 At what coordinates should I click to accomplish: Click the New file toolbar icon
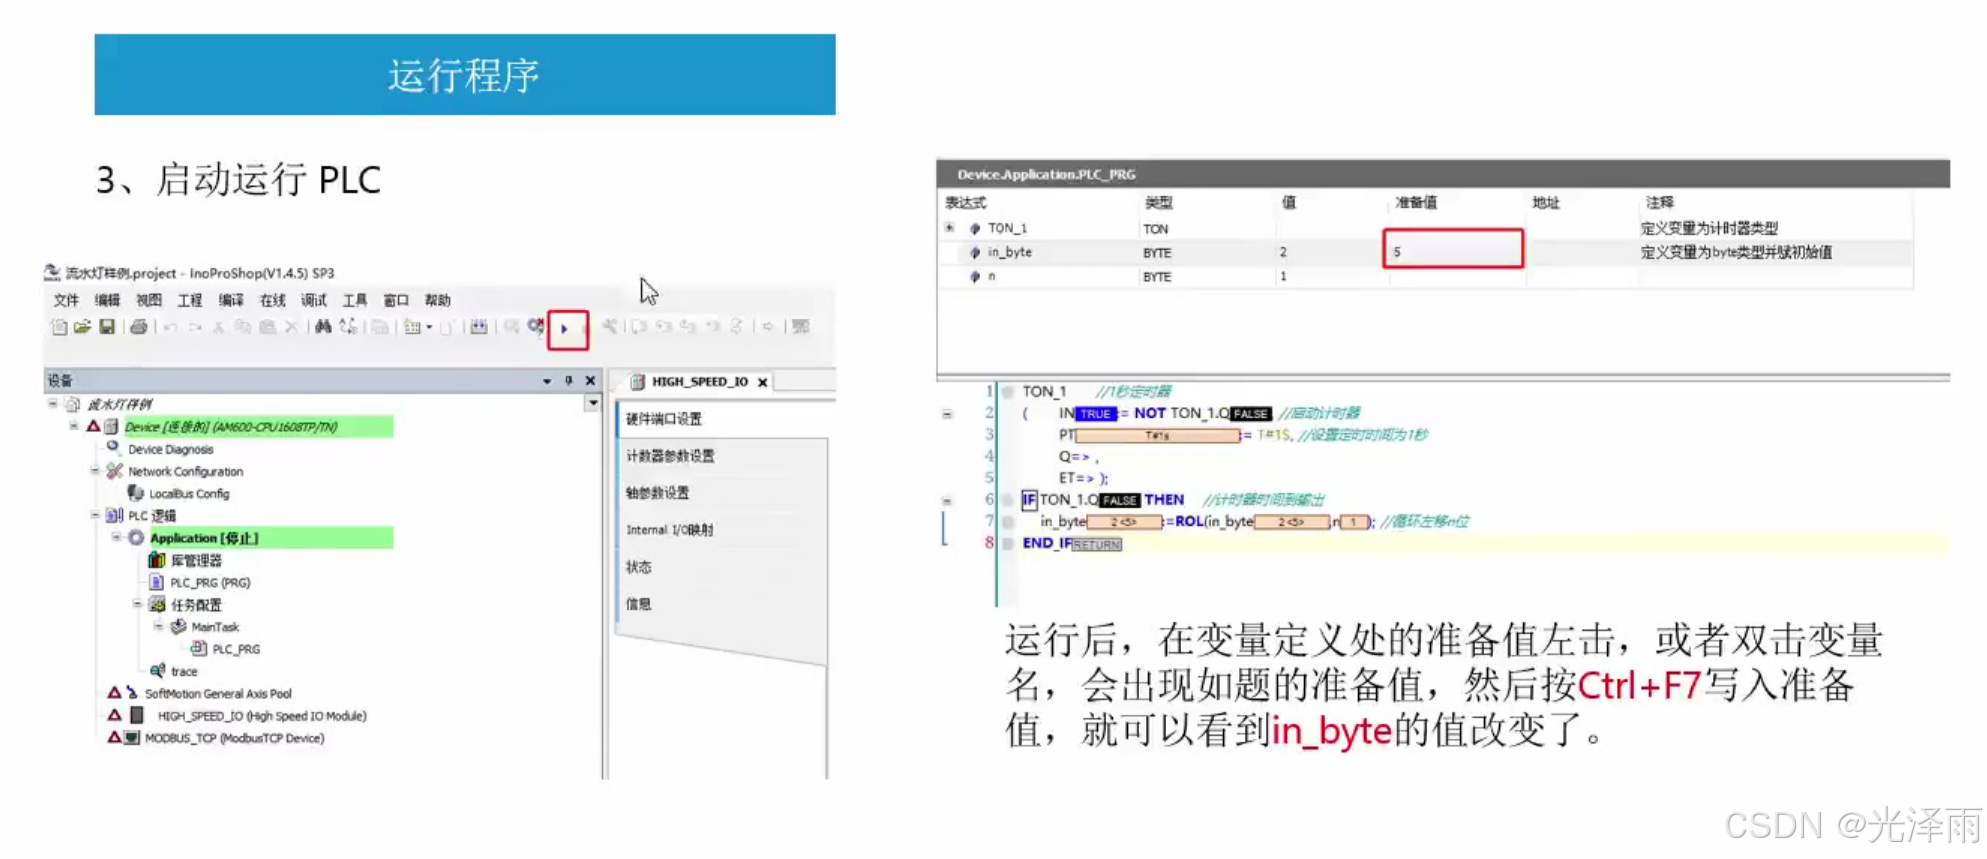click(59, 327)
